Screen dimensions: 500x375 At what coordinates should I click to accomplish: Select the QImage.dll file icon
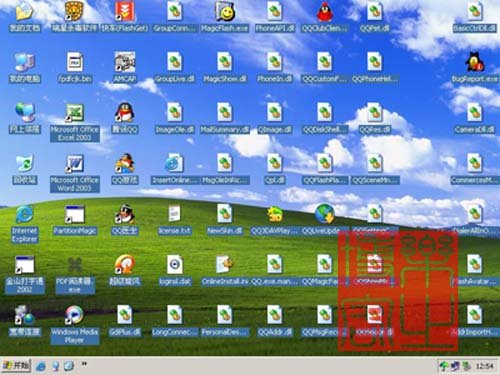click(x=275, y=112)
